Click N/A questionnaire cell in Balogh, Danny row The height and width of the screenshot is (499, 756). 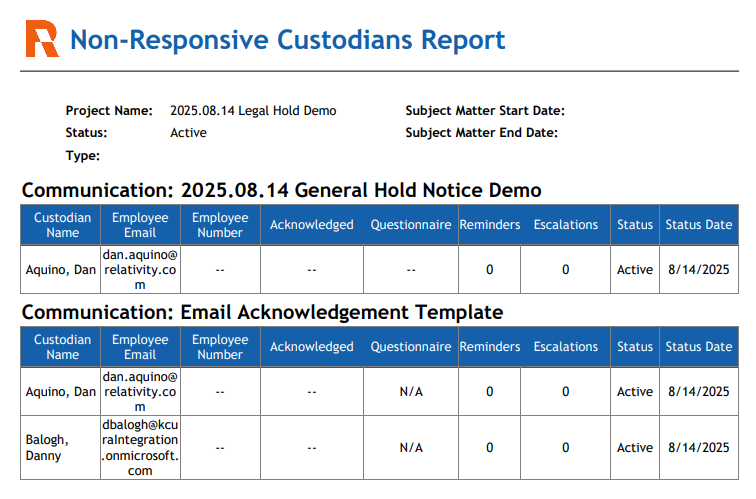pos(411,447)
